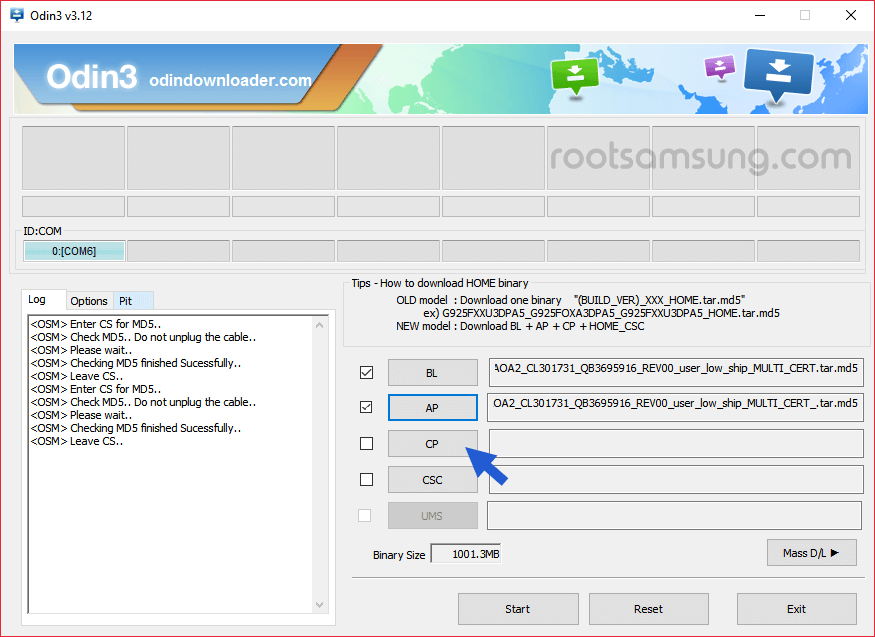Screen dimensions: 875x637
Task: Click the Odin3 app icon in title bar
Action: tap(17, 15)
